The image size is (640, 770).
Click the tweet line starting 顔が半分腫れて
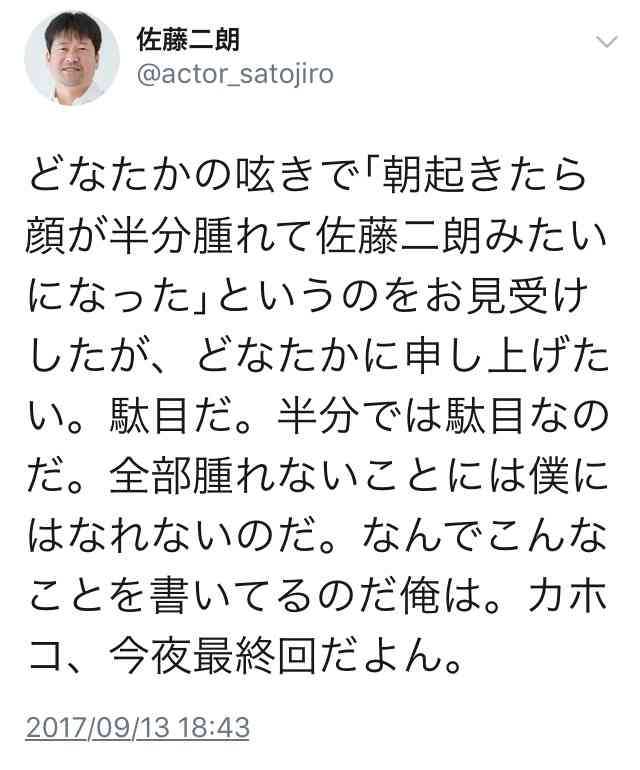316,236
